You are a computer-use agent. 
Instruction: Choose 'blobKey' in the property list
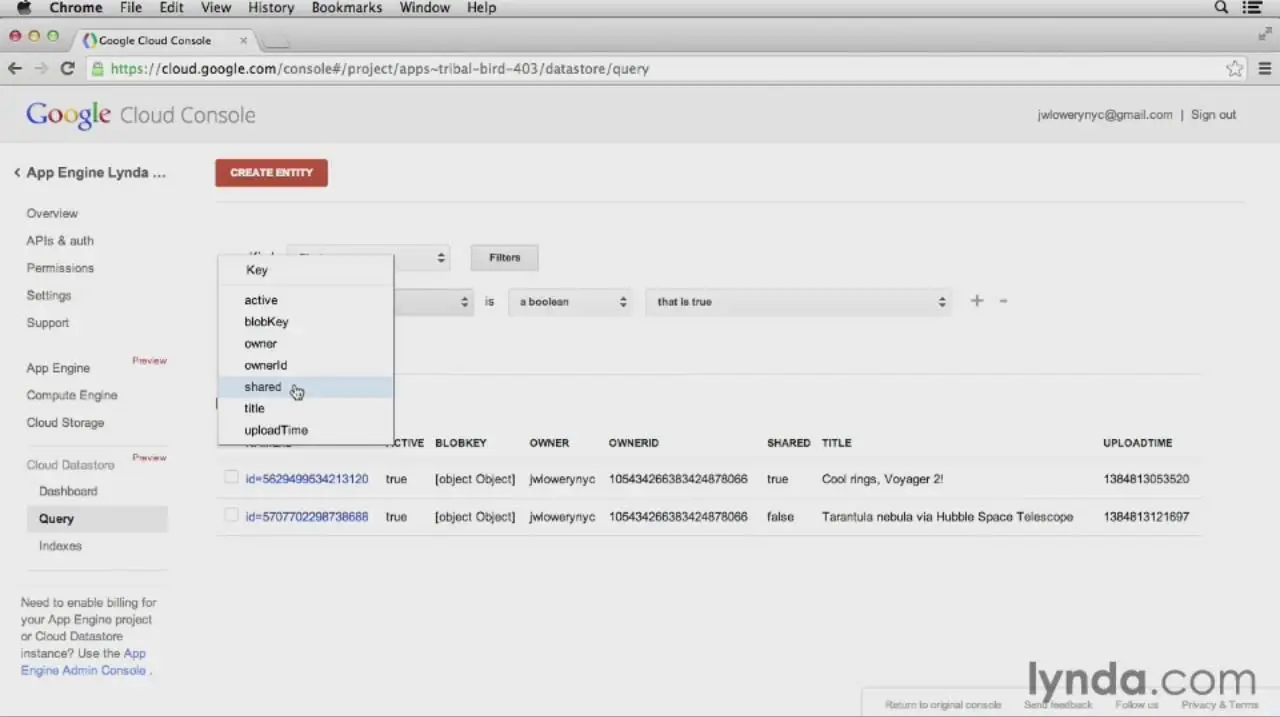point(305,322)
